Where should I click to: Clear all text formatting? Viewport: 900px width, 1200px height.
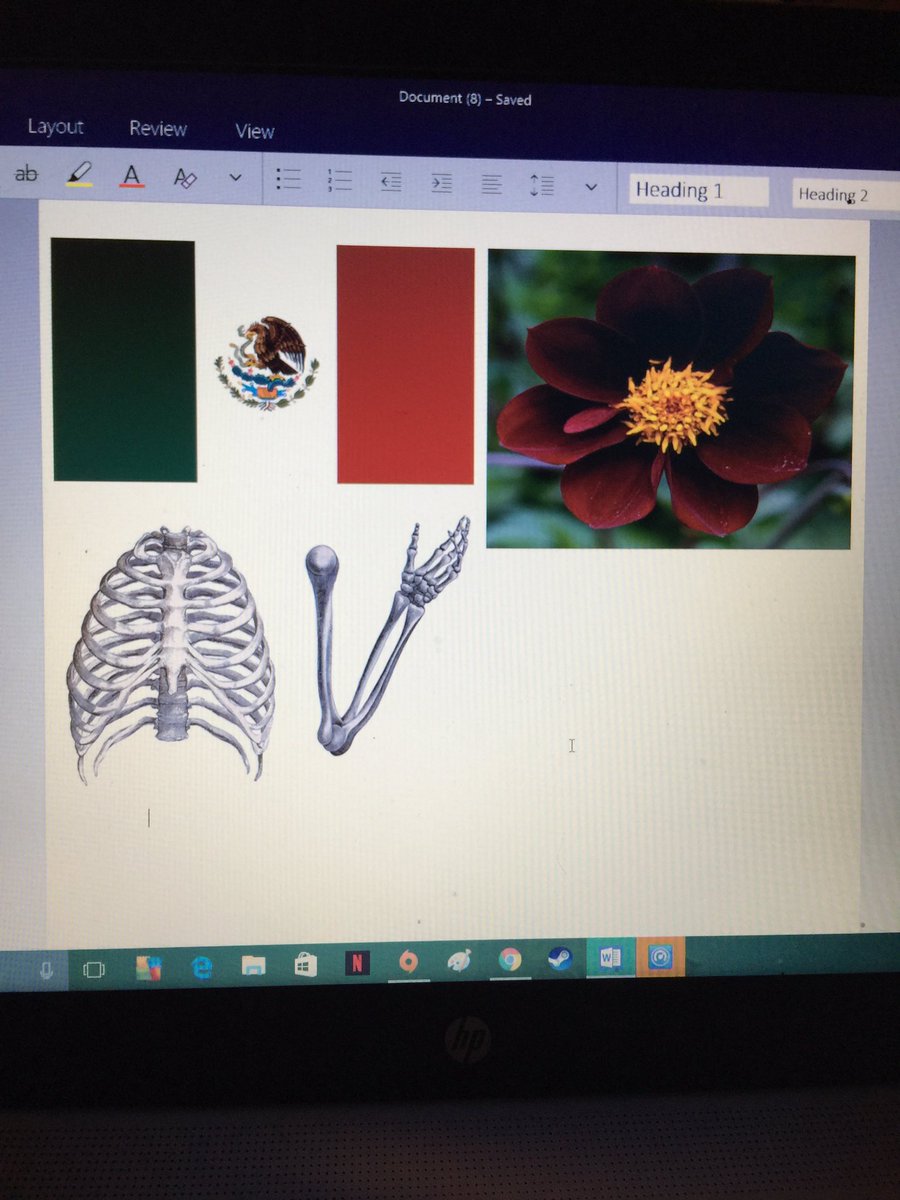[x=185, y=178]
